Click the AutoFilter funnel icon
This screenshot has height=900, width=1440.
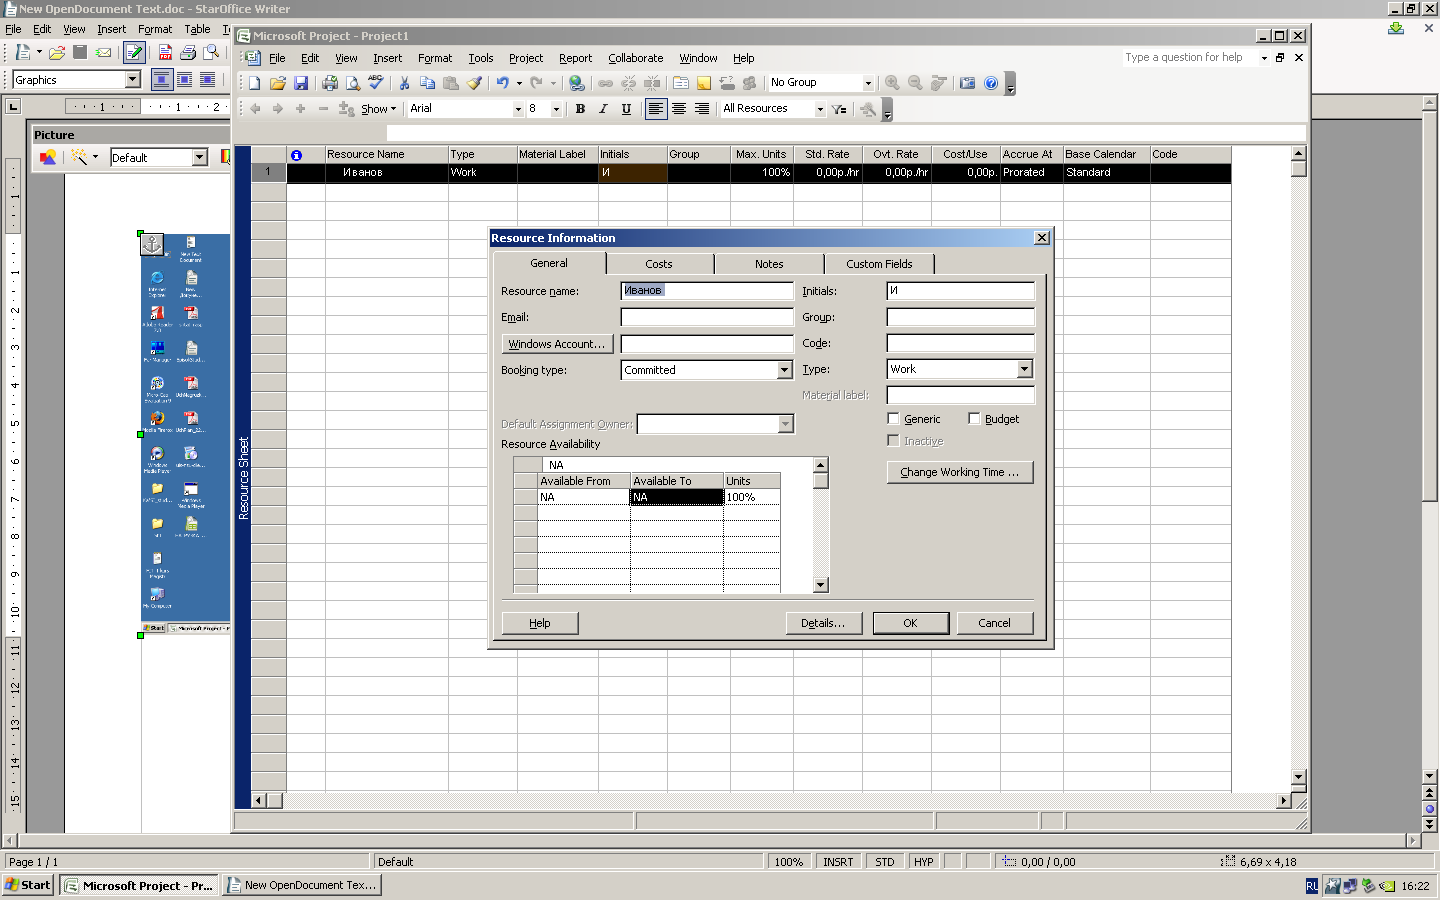point(839,109)
